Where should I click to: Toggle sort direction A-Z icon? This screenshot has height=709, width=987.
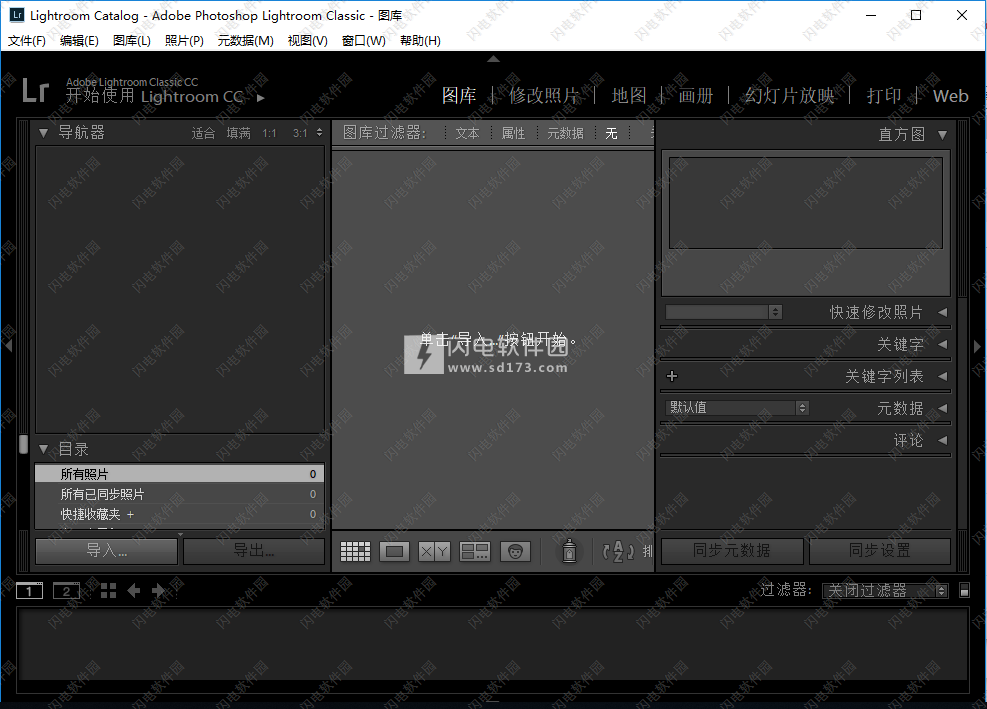point(618,552)
